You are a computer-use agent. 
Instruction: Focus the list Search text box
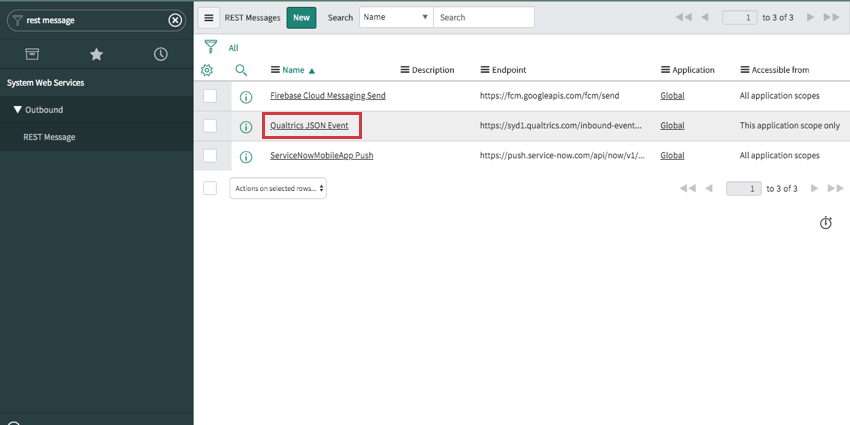click(484, 17)
